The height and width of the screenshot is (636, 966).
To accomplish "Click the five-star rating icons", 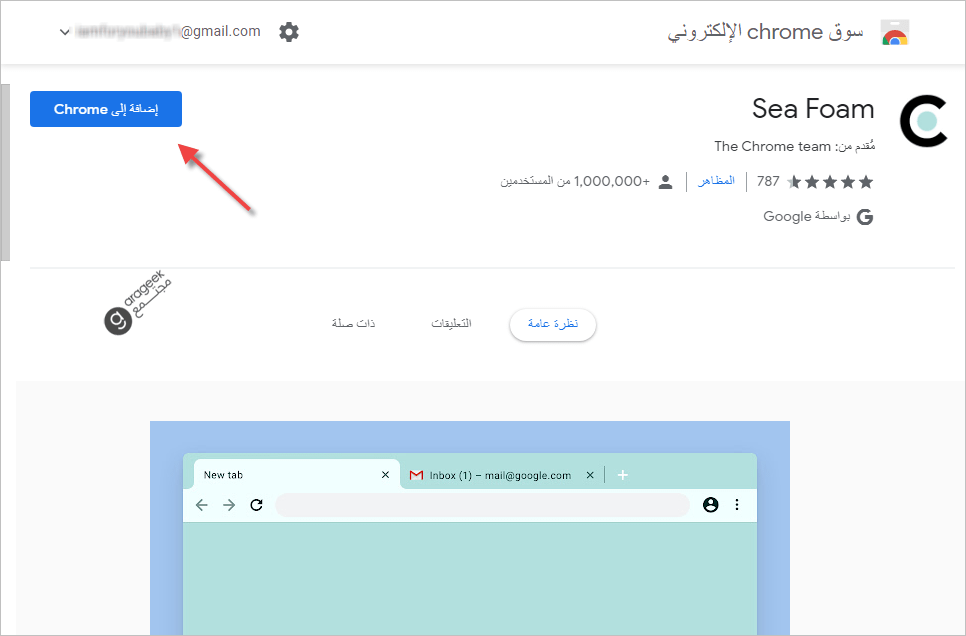I will (x=830, y=182).
